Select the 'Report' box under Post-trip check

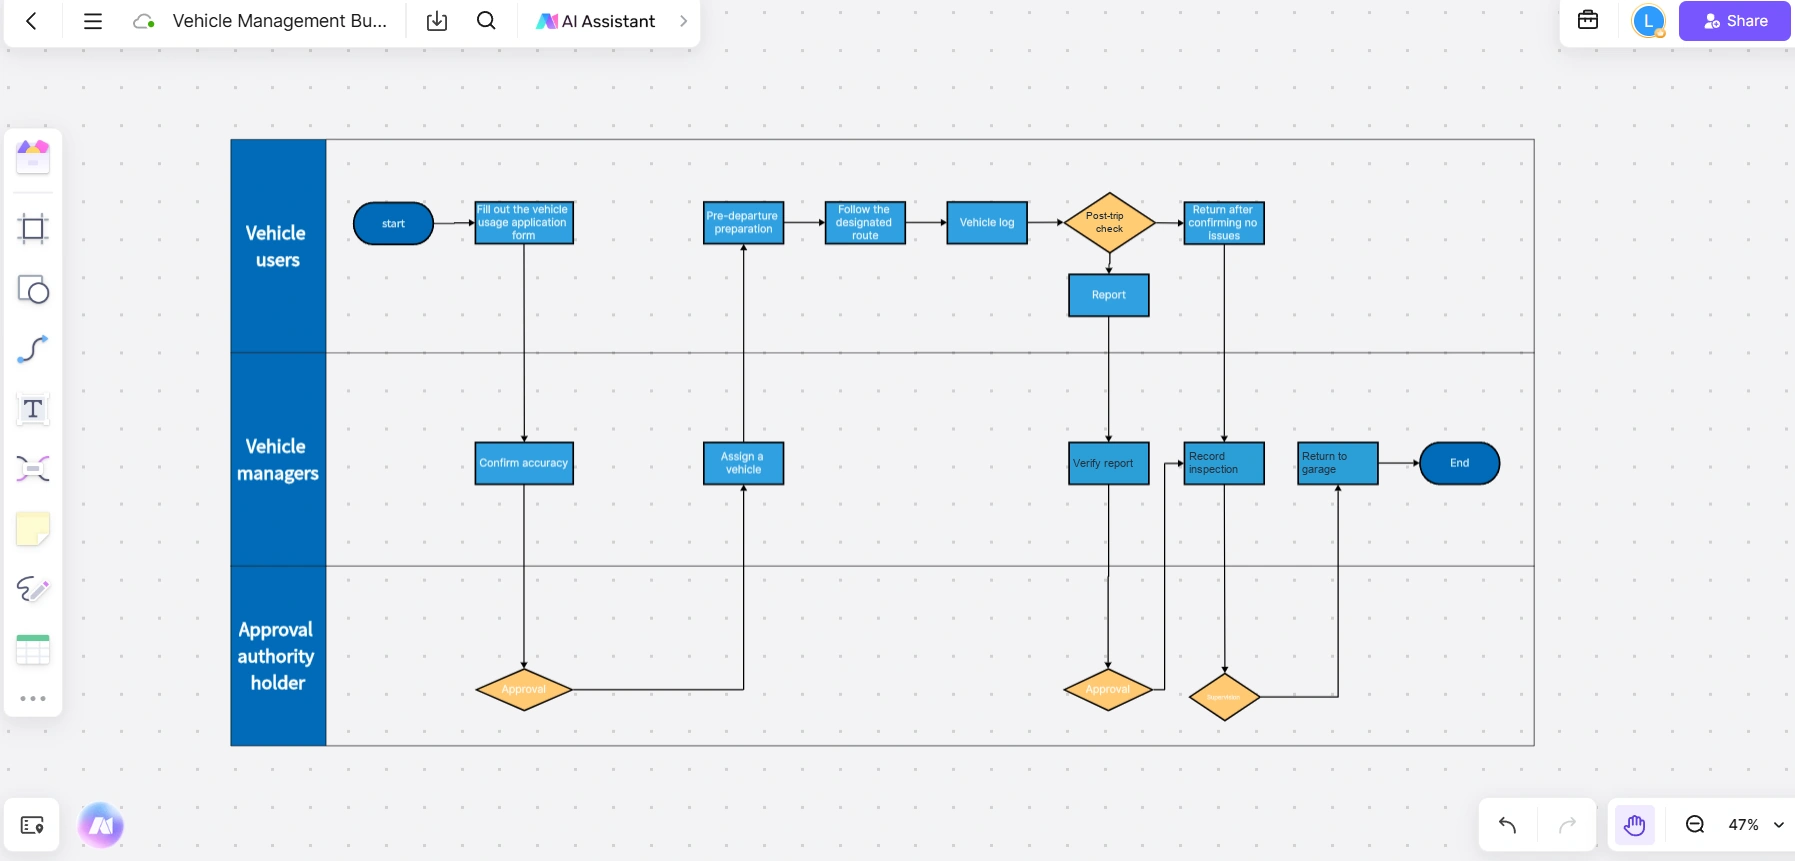1109,295
